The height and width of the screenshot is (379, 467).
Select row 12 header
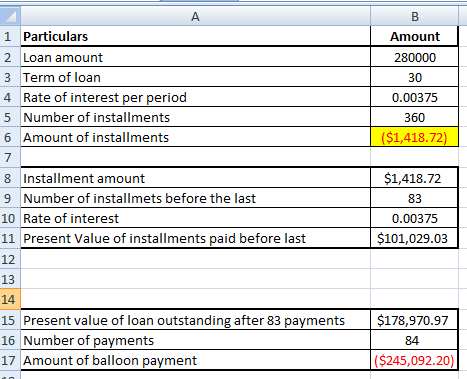[10, 259]
